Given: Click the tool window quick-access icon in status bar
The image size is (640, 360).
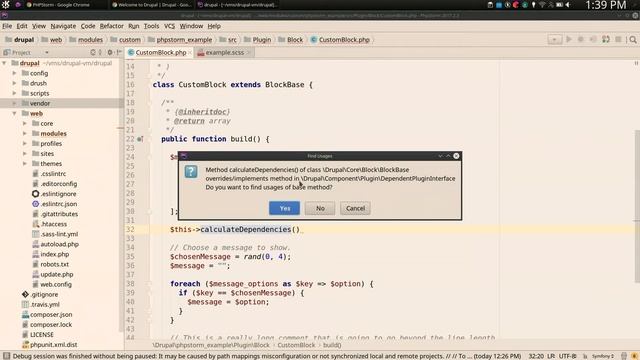Looking at the screenshot, I should pyautogui.click(x=6, y=356).
